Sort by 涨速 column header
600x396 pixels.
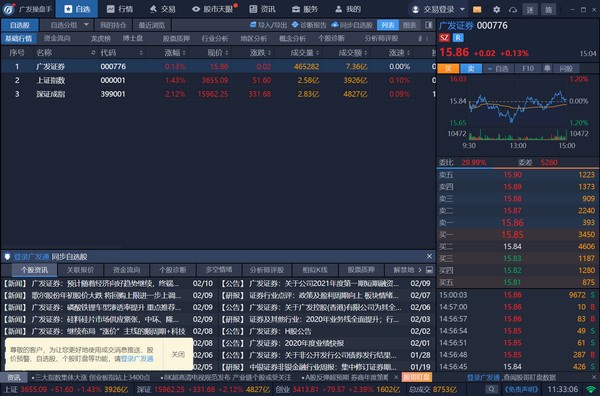pyautogui.click(x=399, y=53)
